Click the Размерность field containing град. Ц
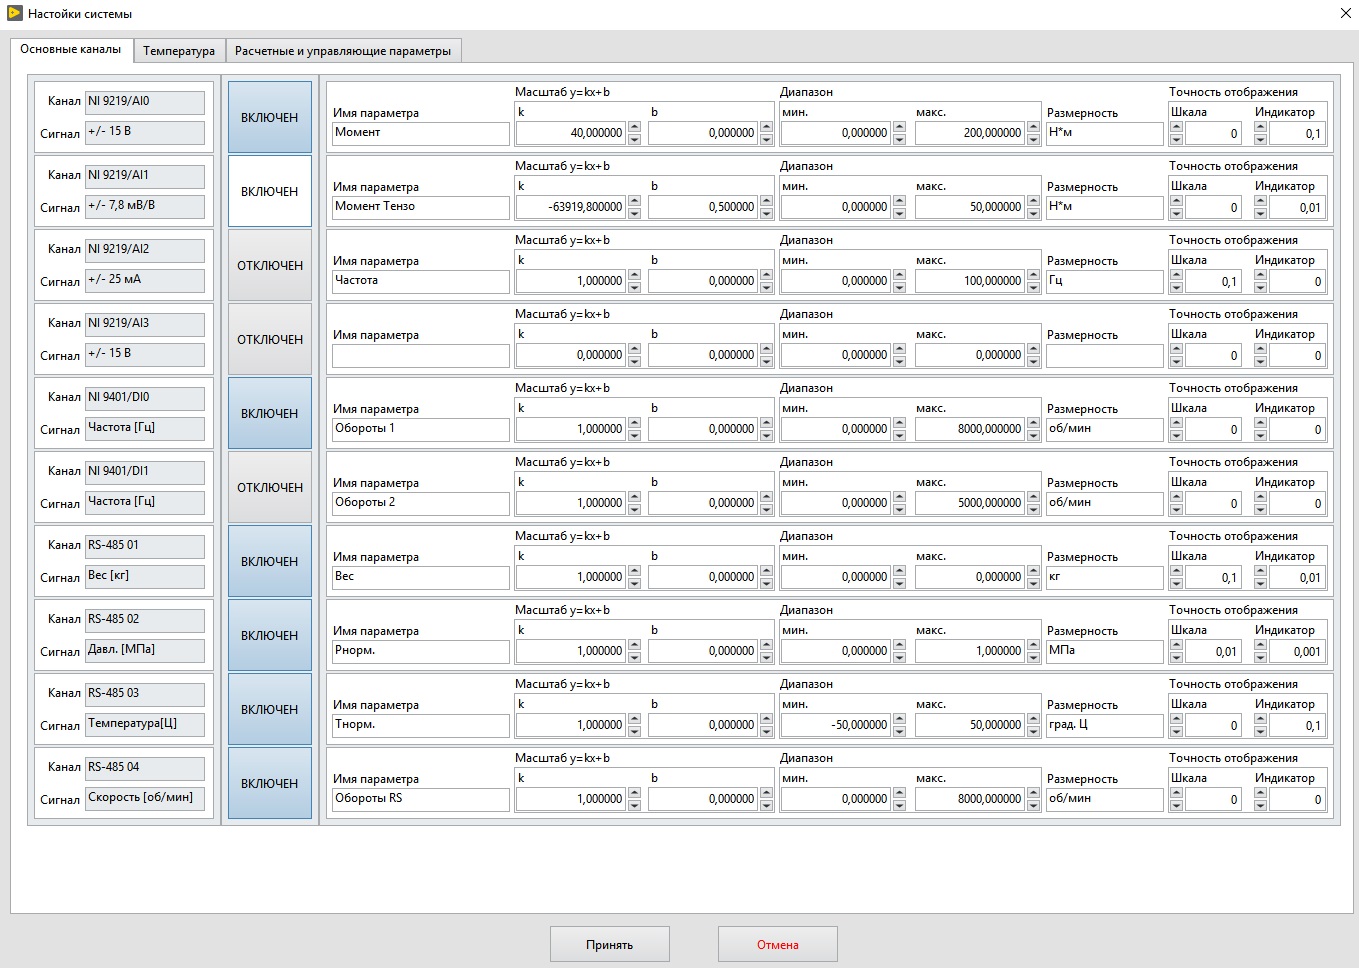 point(1105,725)
